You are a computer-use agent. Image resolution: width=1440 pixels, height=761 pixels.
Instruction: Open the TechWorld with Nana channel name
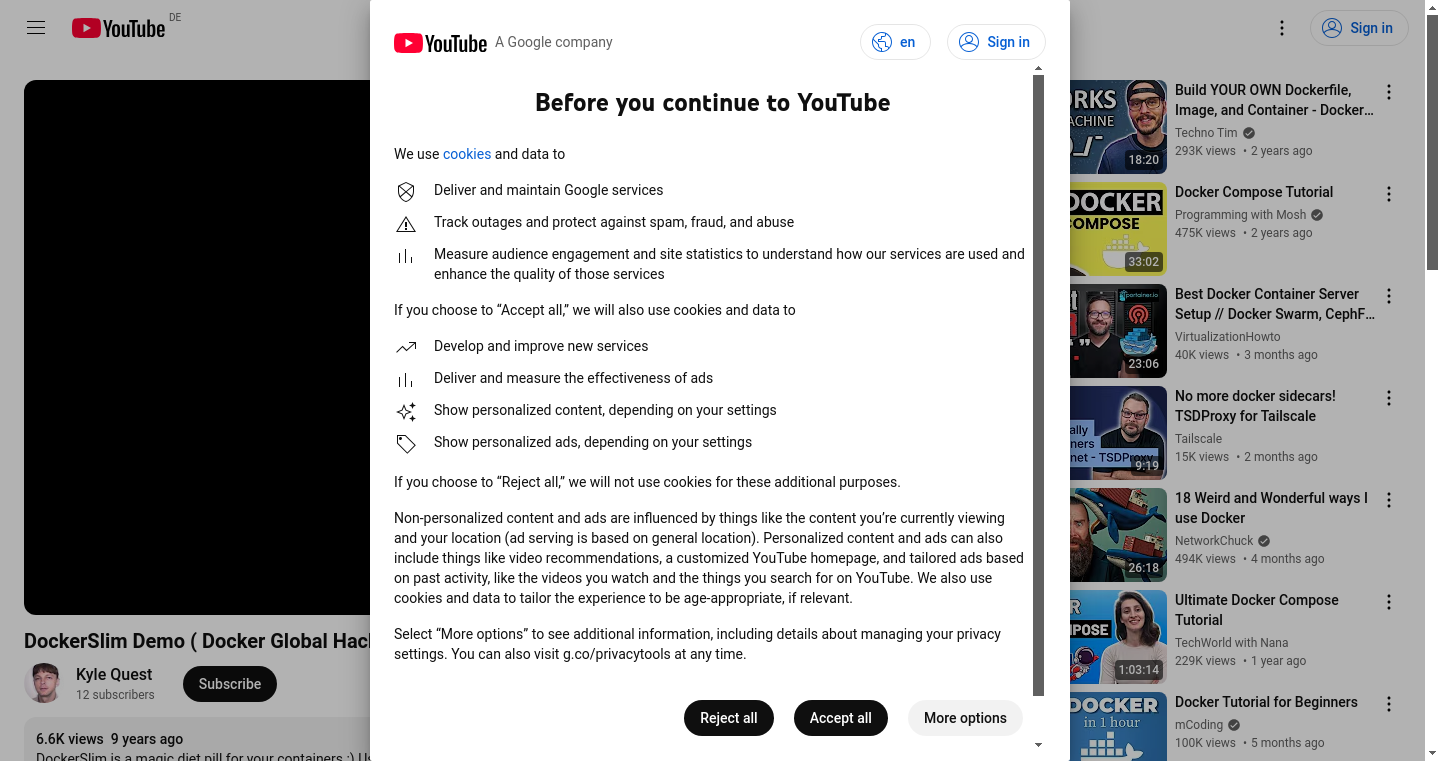coord(1231,643)
